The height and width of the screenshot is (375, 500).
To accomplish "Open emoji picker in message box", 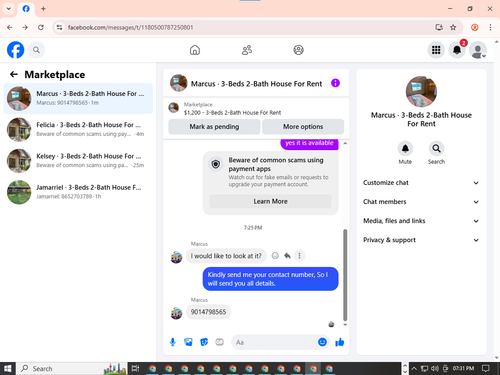I will coord(322,342).
